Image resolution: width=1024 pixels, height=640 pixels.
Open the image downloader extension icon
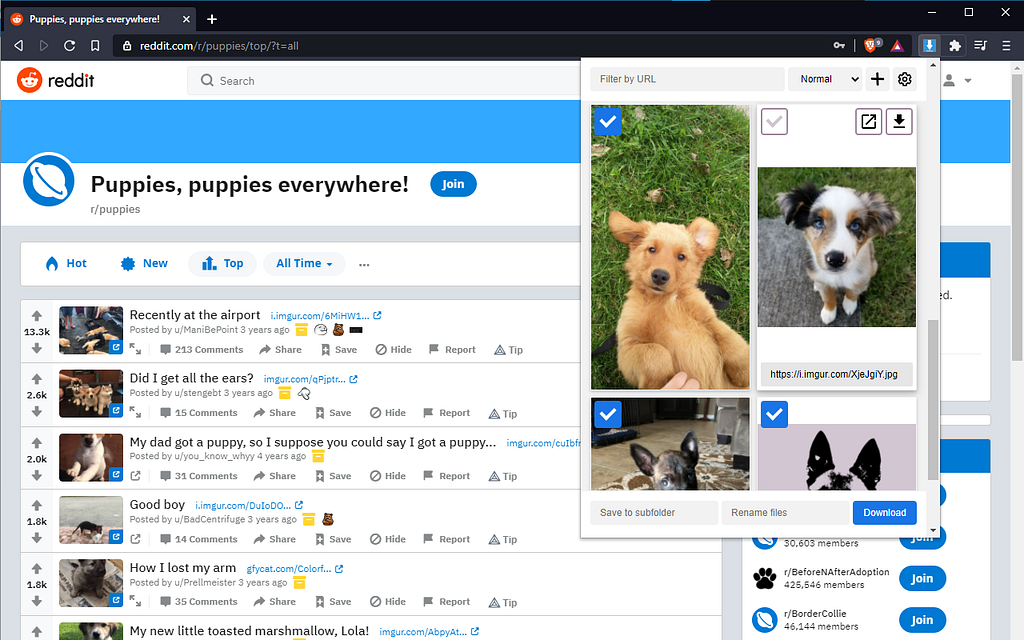pyautogui.click(x=929, y=46)
